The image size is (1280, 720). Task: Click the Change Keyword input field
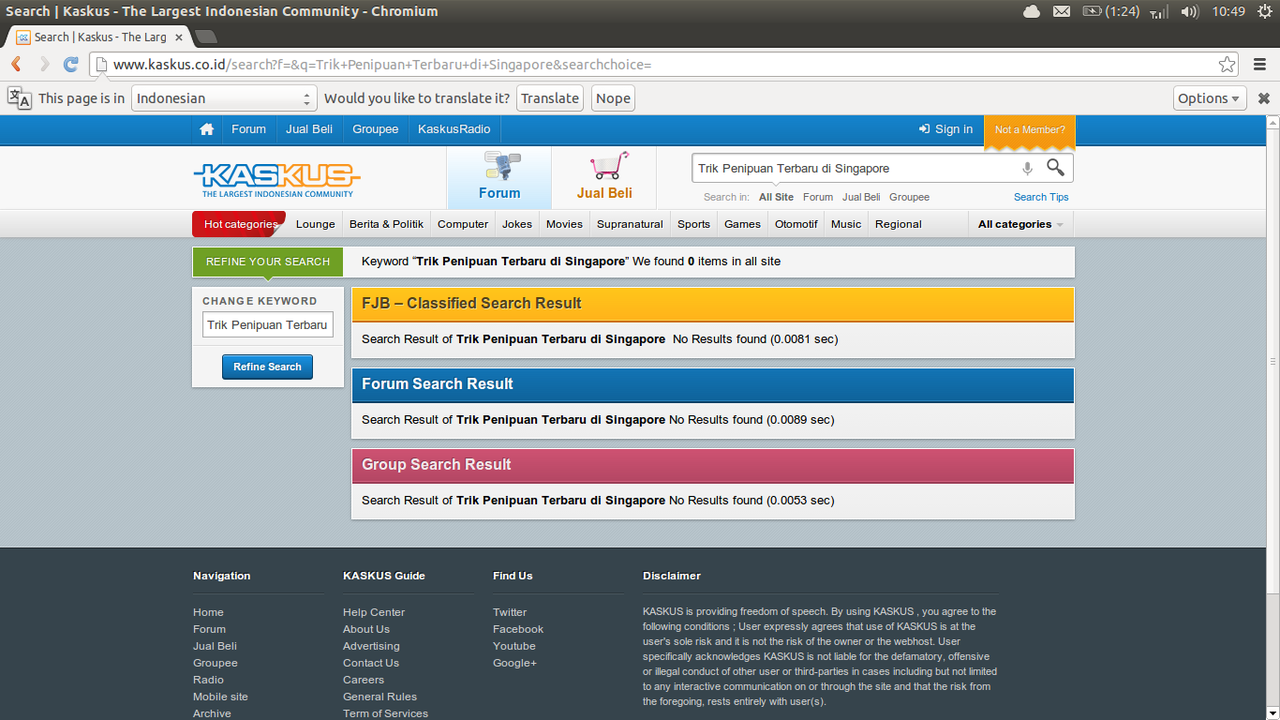pyautogui.click(x=267, y=325)
